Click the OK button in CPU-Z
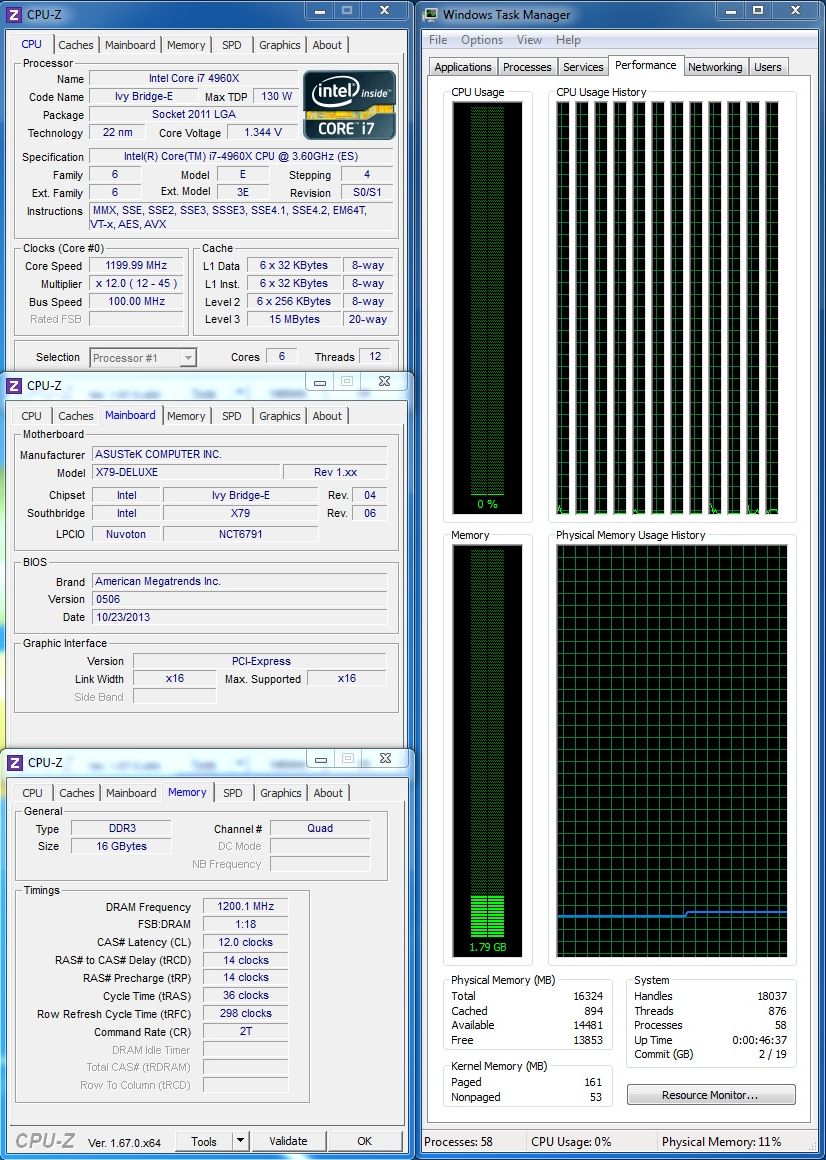 pyautogui.click(x=365, y=1141)
